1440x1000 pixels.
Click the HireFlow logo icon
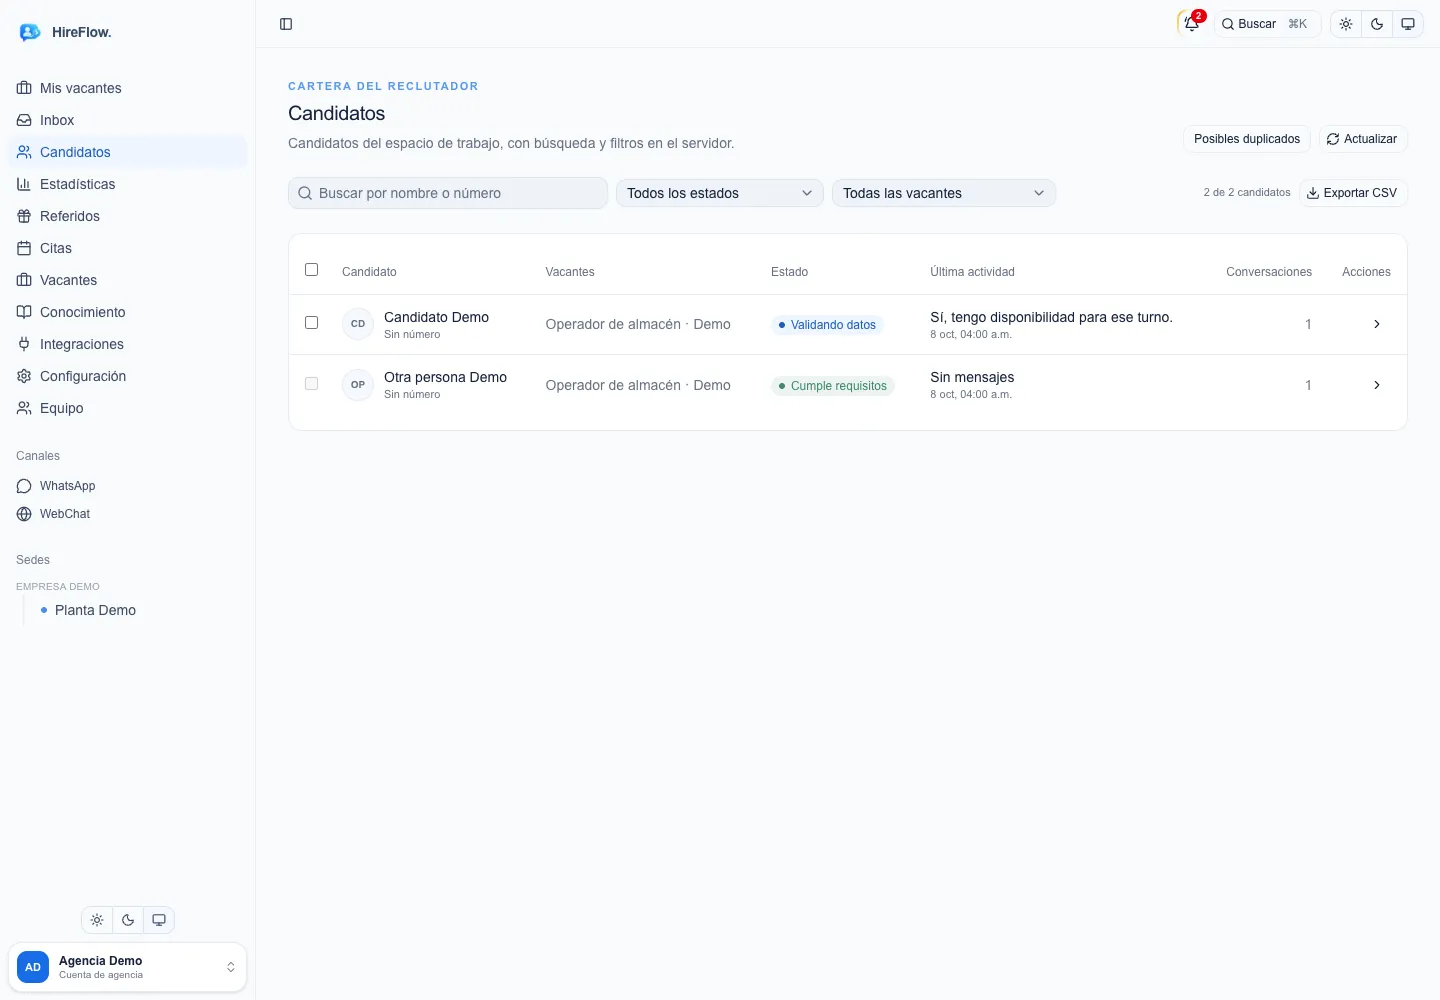[29, 32]
